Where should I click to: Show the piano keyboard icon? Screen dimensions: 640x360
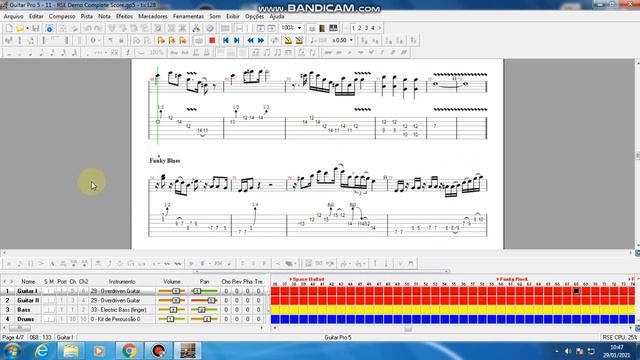333,28
